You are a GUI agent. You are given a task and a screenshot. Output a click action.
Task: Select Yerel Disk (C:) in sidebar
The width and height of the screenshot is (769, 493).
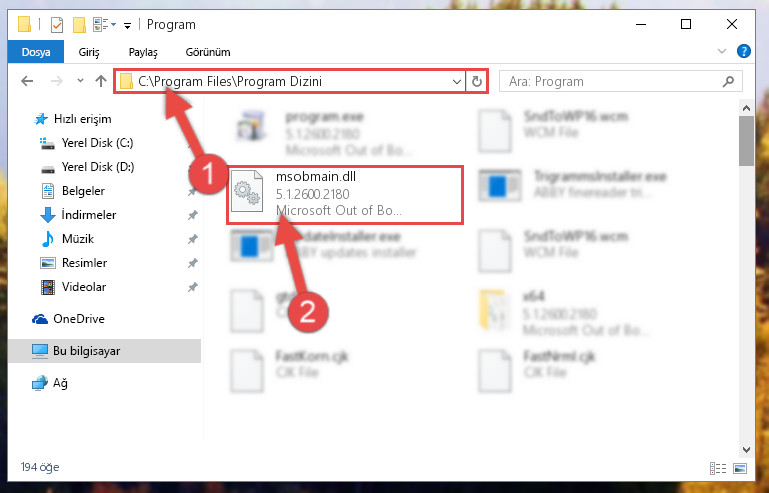[x=97, y=143]
